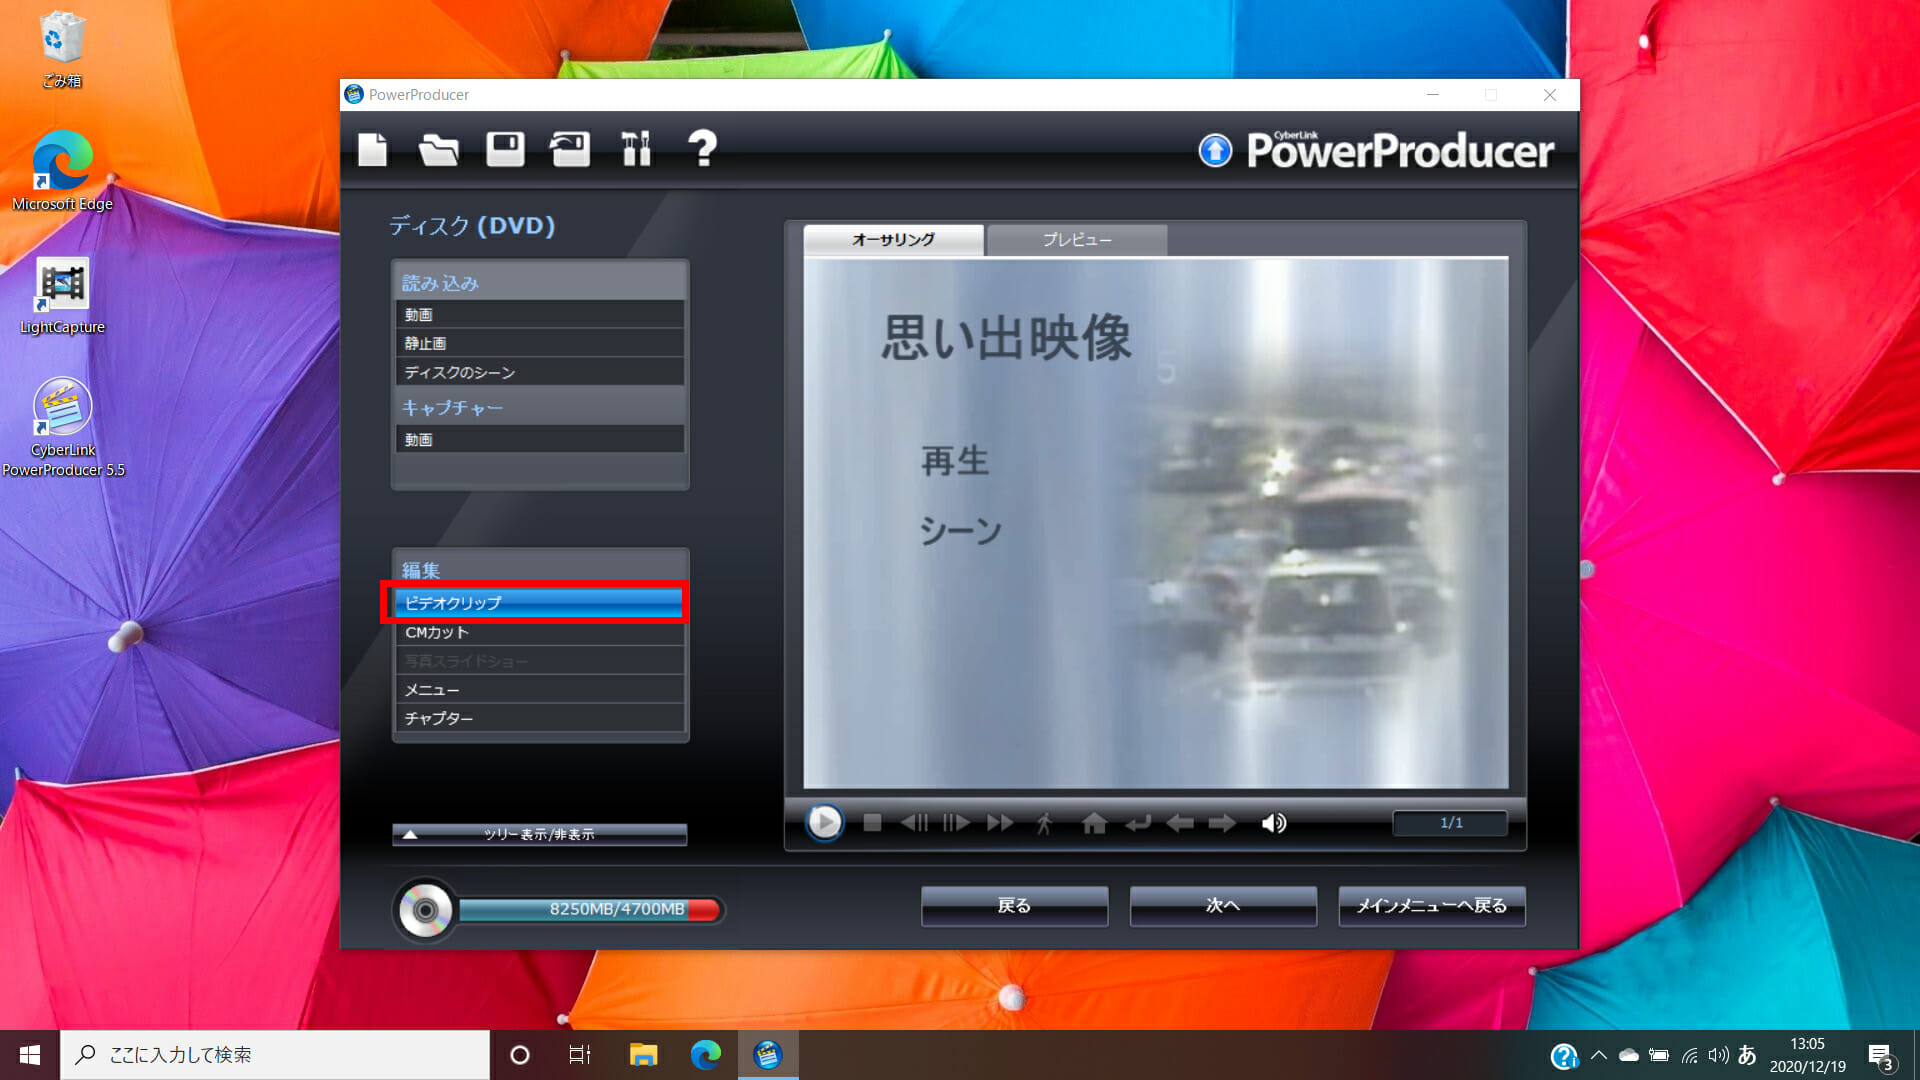The height and width of the screenshot is (1080, 1920).
Task: Open Edge from taskbar
Action: [x=706, y=1055]
